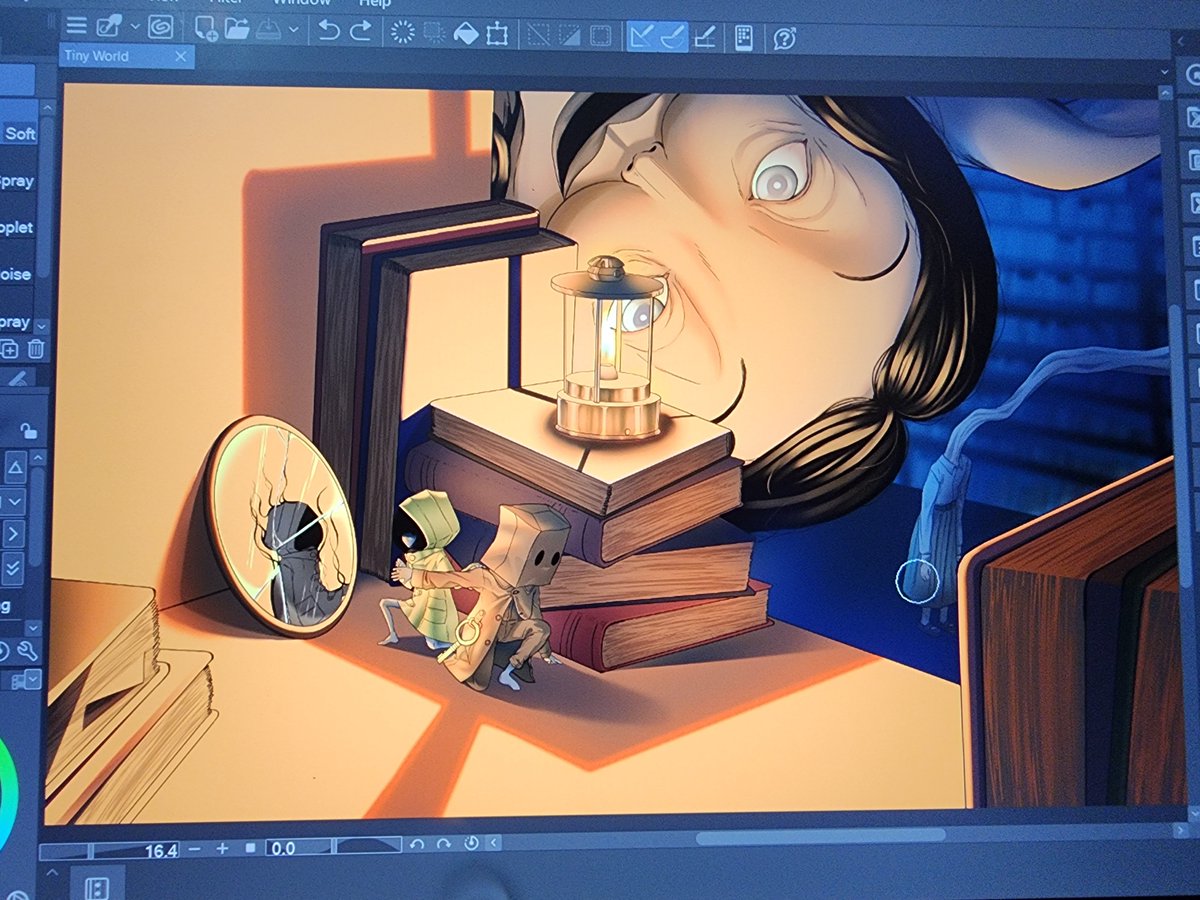Collapse navigator bar with left chevron
This screenshot has height=900, width=1200.
[492, 845]
